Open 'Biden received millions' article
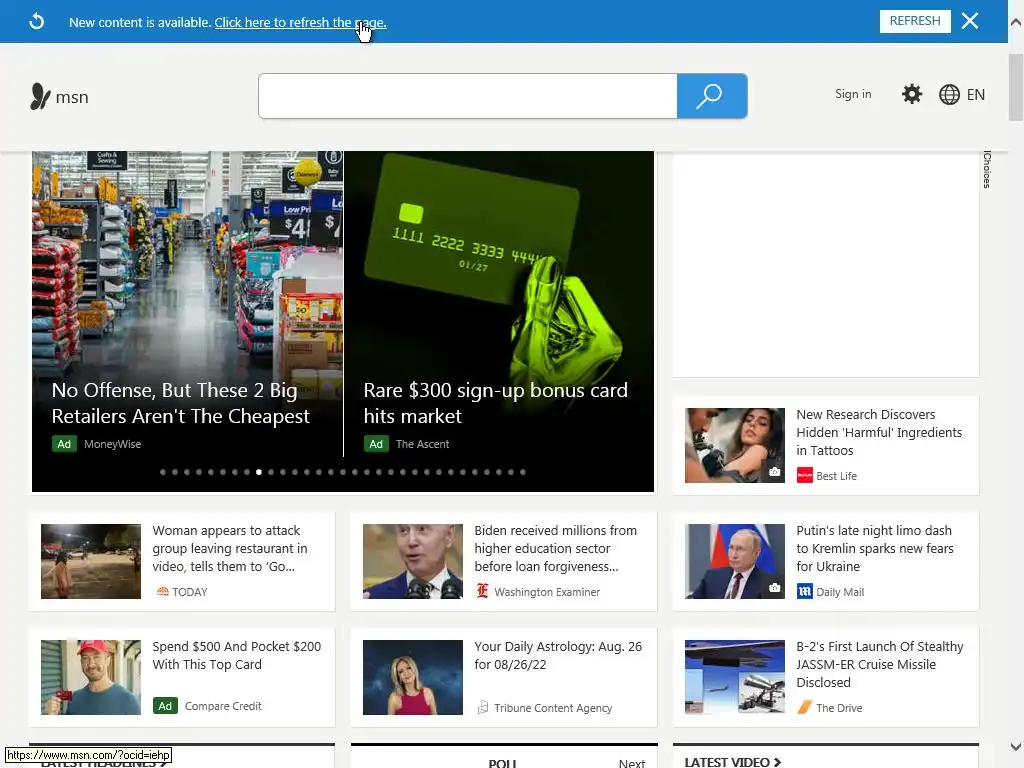 (x=555, y=549)
